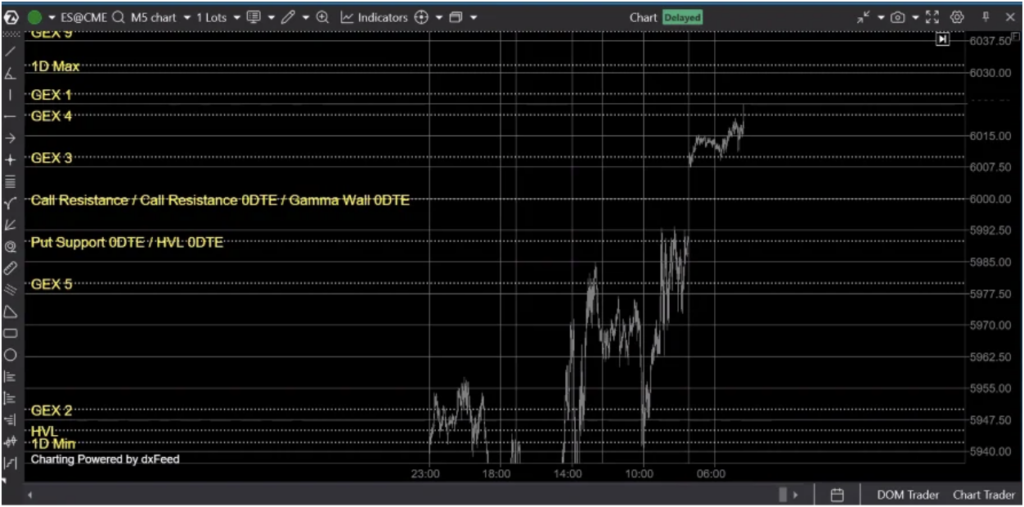Open the dropdown beside the window layout icon
Image resolution: width=1024 pixels, height=507 pixels.
(473, 18)
